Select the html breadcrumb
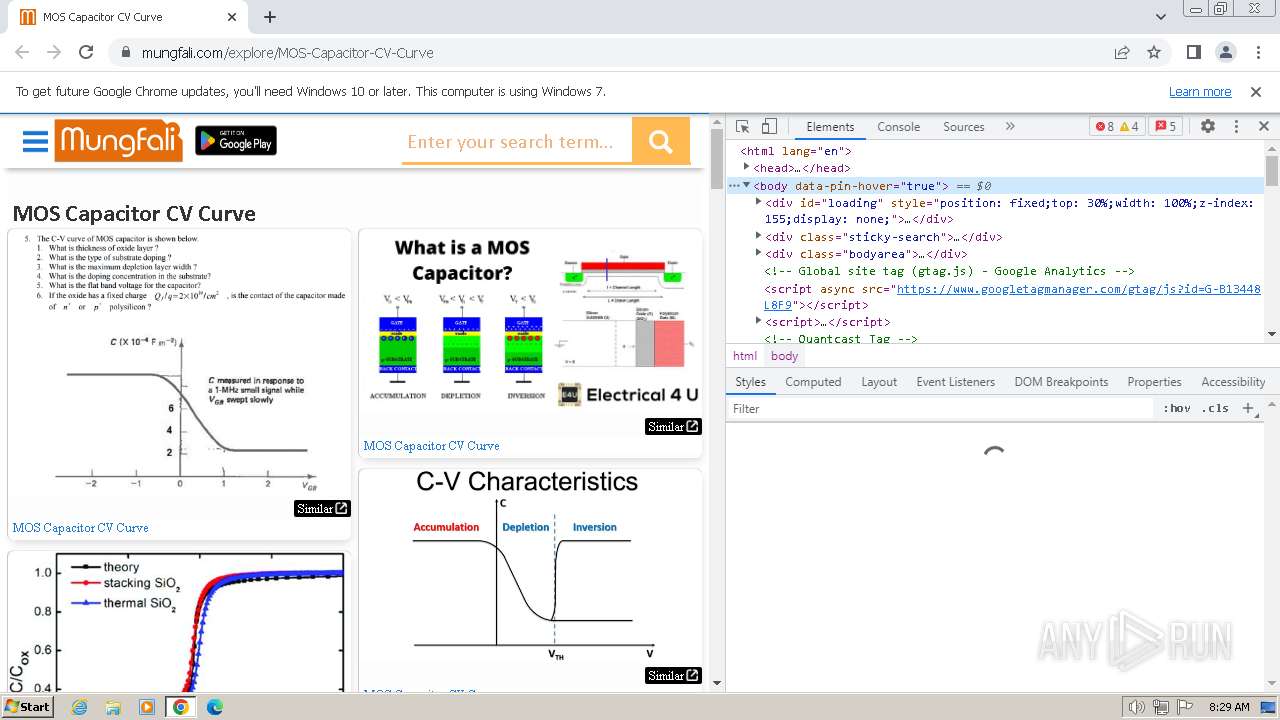Viewport: 1280px width, 720px height. point(745,356)
